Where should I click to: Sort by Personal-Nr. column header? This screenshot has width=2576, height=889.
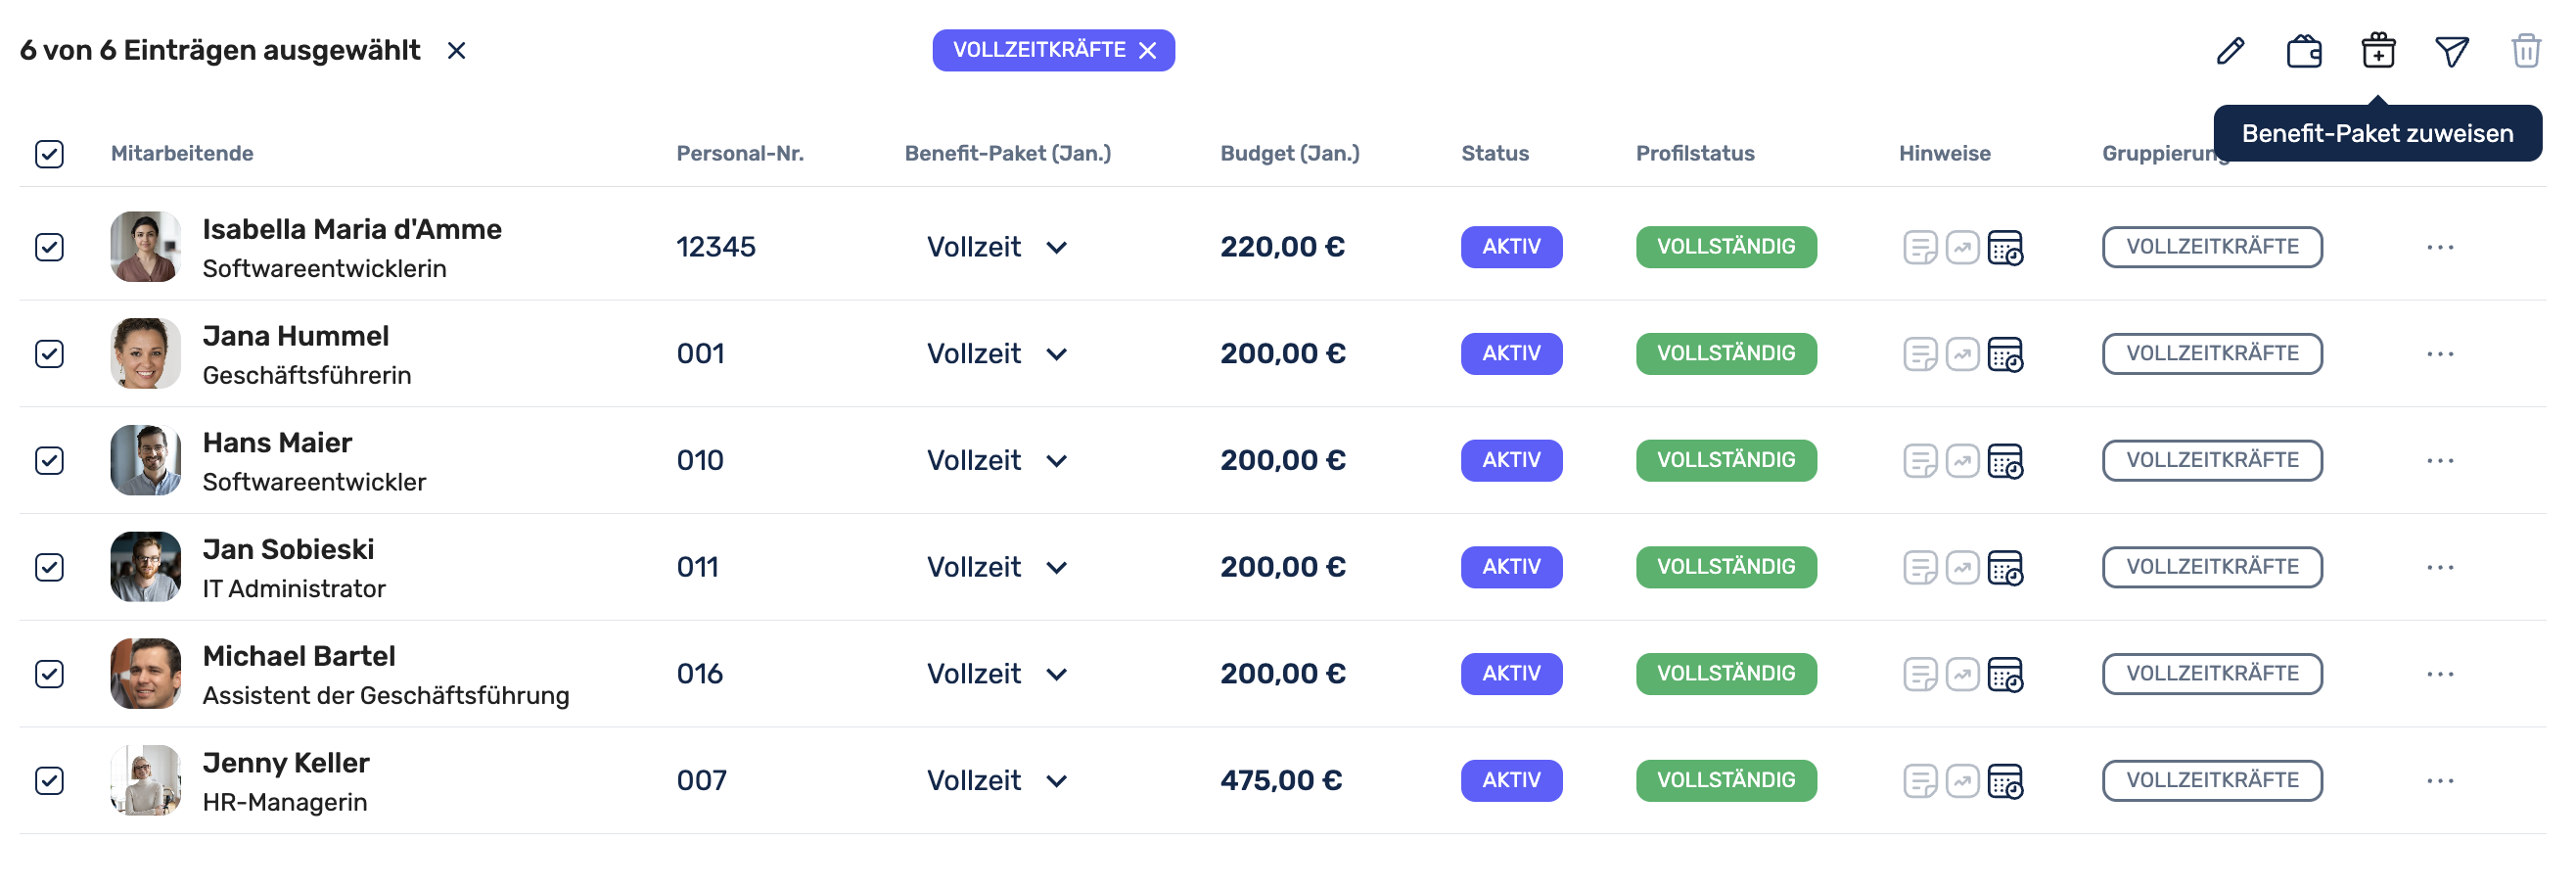[x=739, y=153]
